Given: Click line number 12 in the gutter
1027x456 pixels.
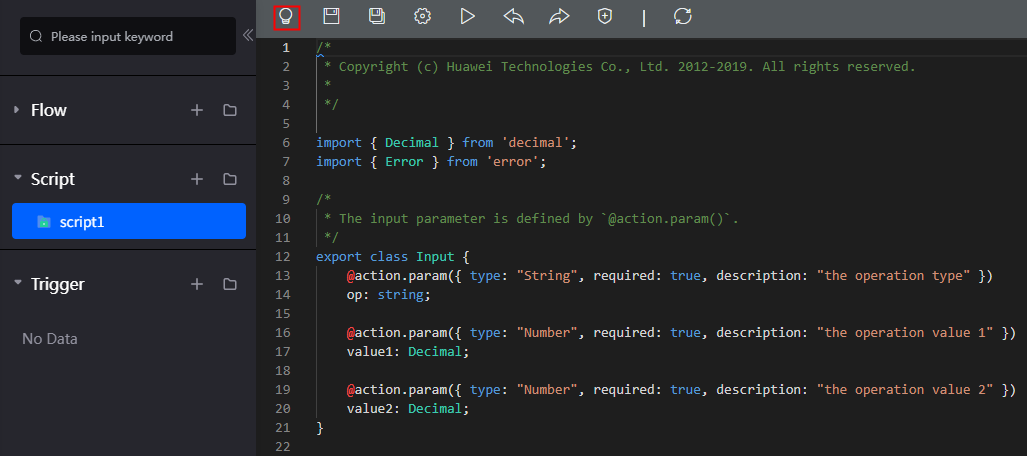Looking at the screenshot, I should 284,257.
